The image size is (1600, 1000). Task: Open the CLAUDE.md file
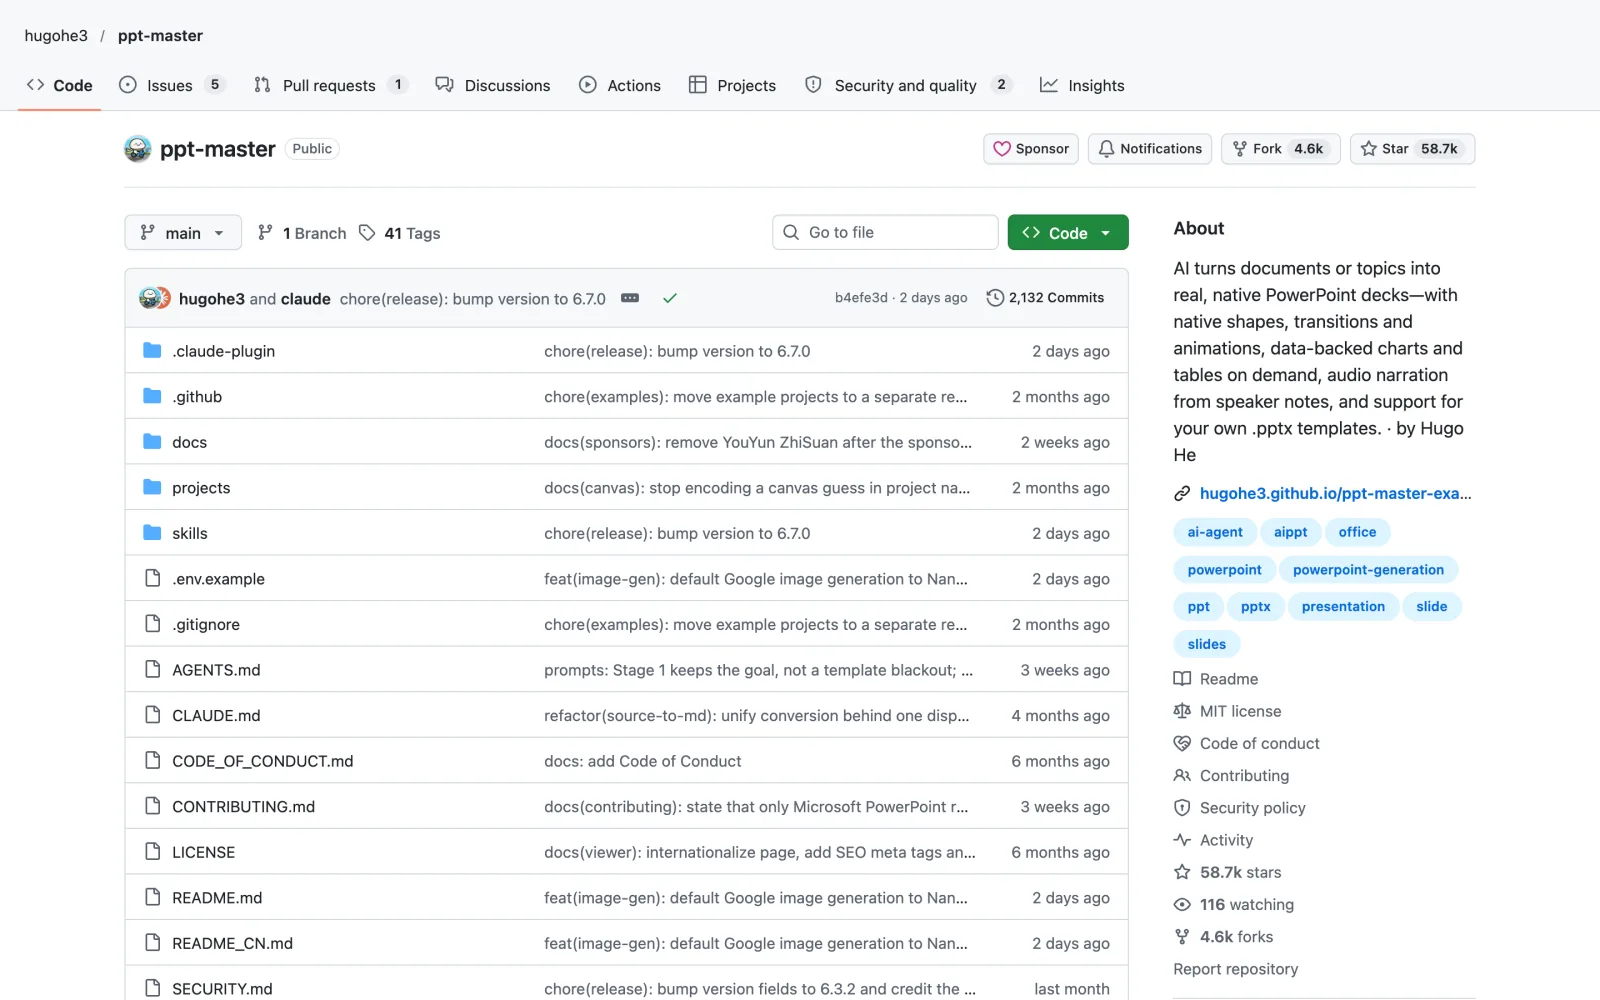pyautogui.click(x=216, y=716)
